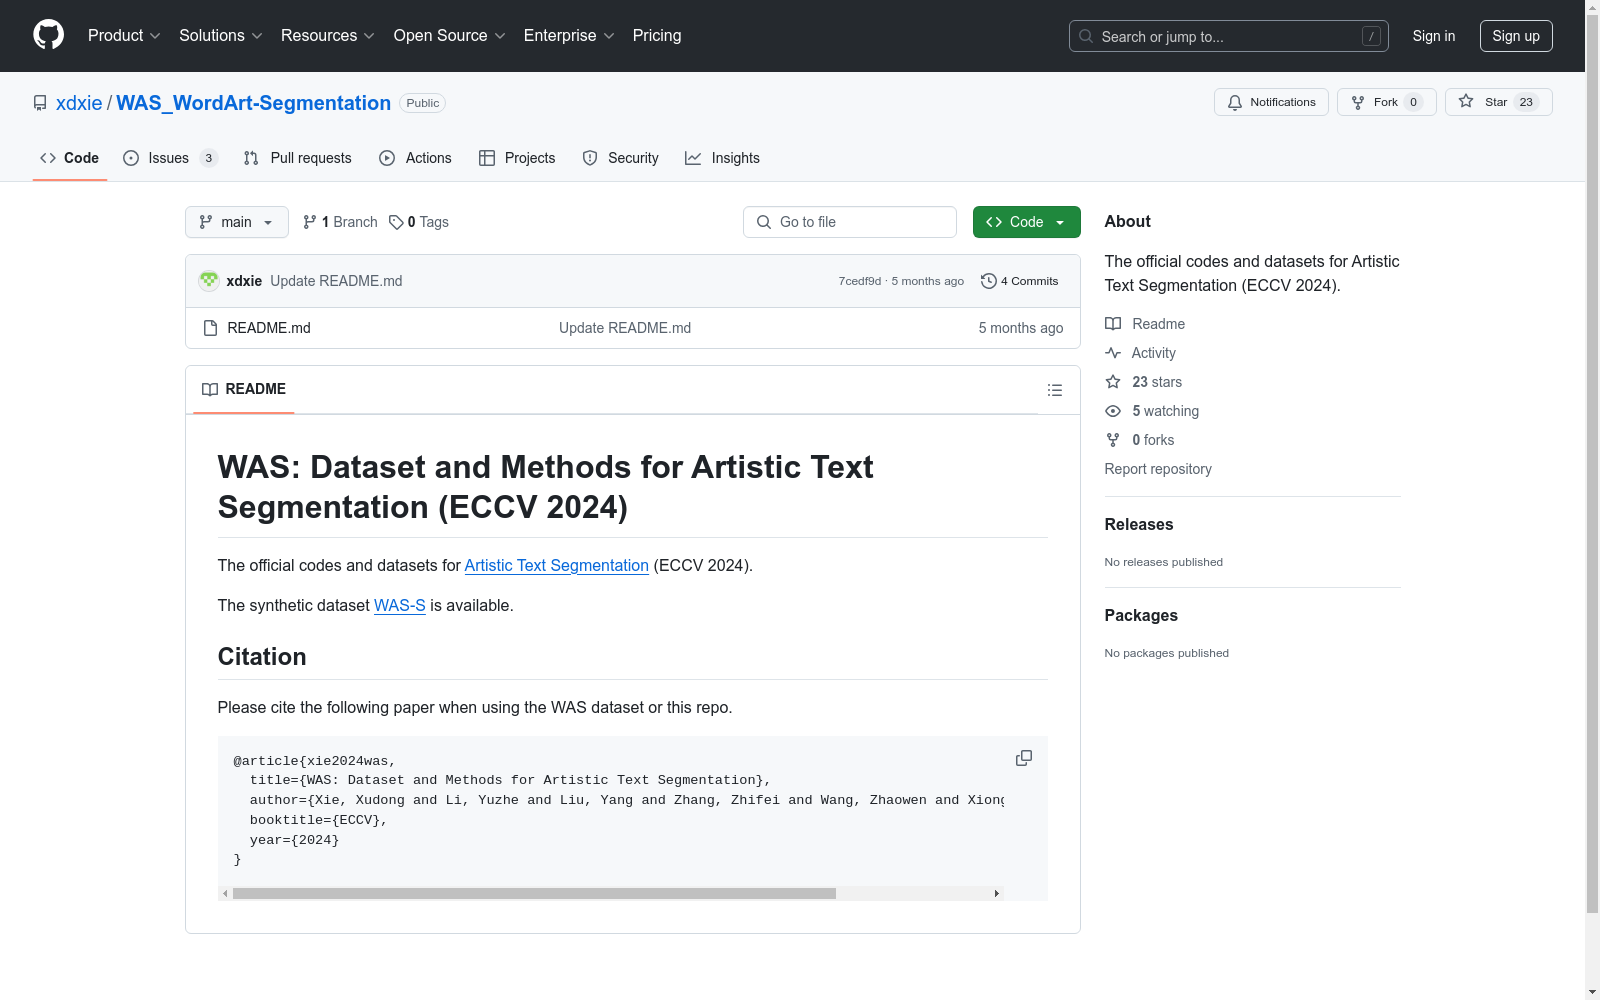Screen dimensions: 1600x1000
Task: Click the pulse icon beside Activity
Action: pyautogui.click(x=1113, y=353)
